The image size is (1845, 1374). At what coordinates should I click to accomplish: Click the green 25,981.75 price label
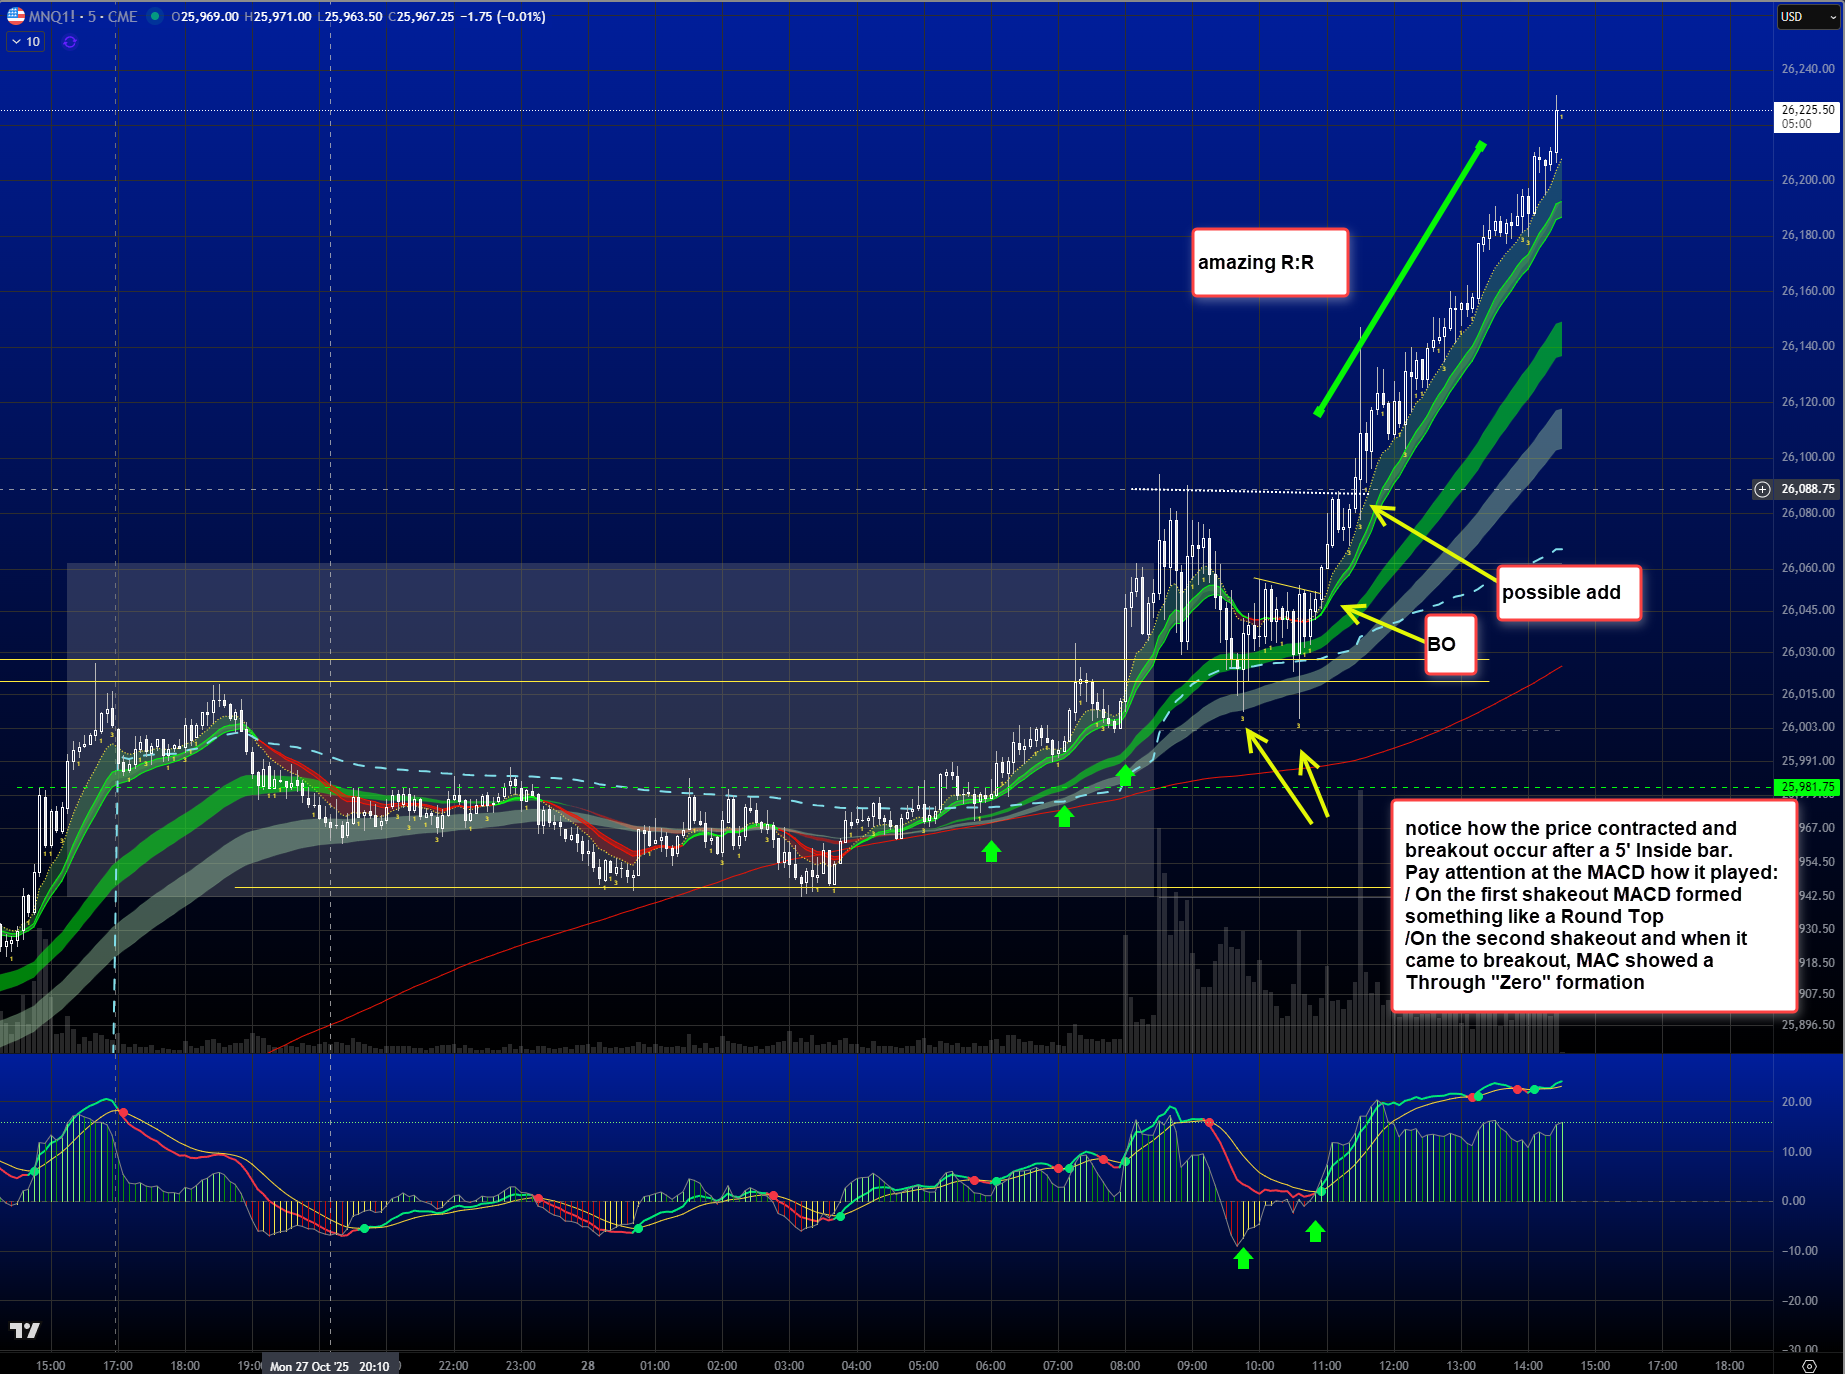(x=1808, y=787)
